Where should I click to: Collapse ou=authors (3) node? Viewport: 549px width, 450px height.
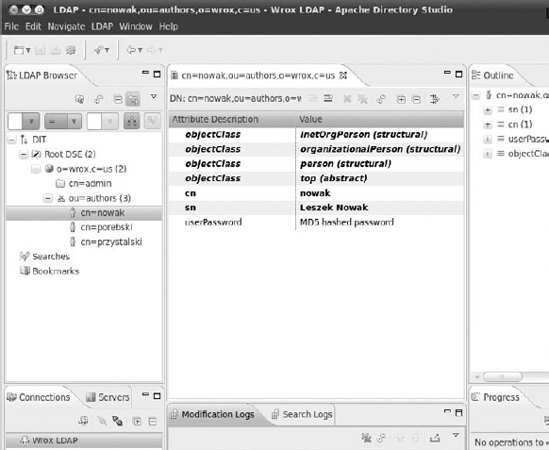tap(48, 199)
